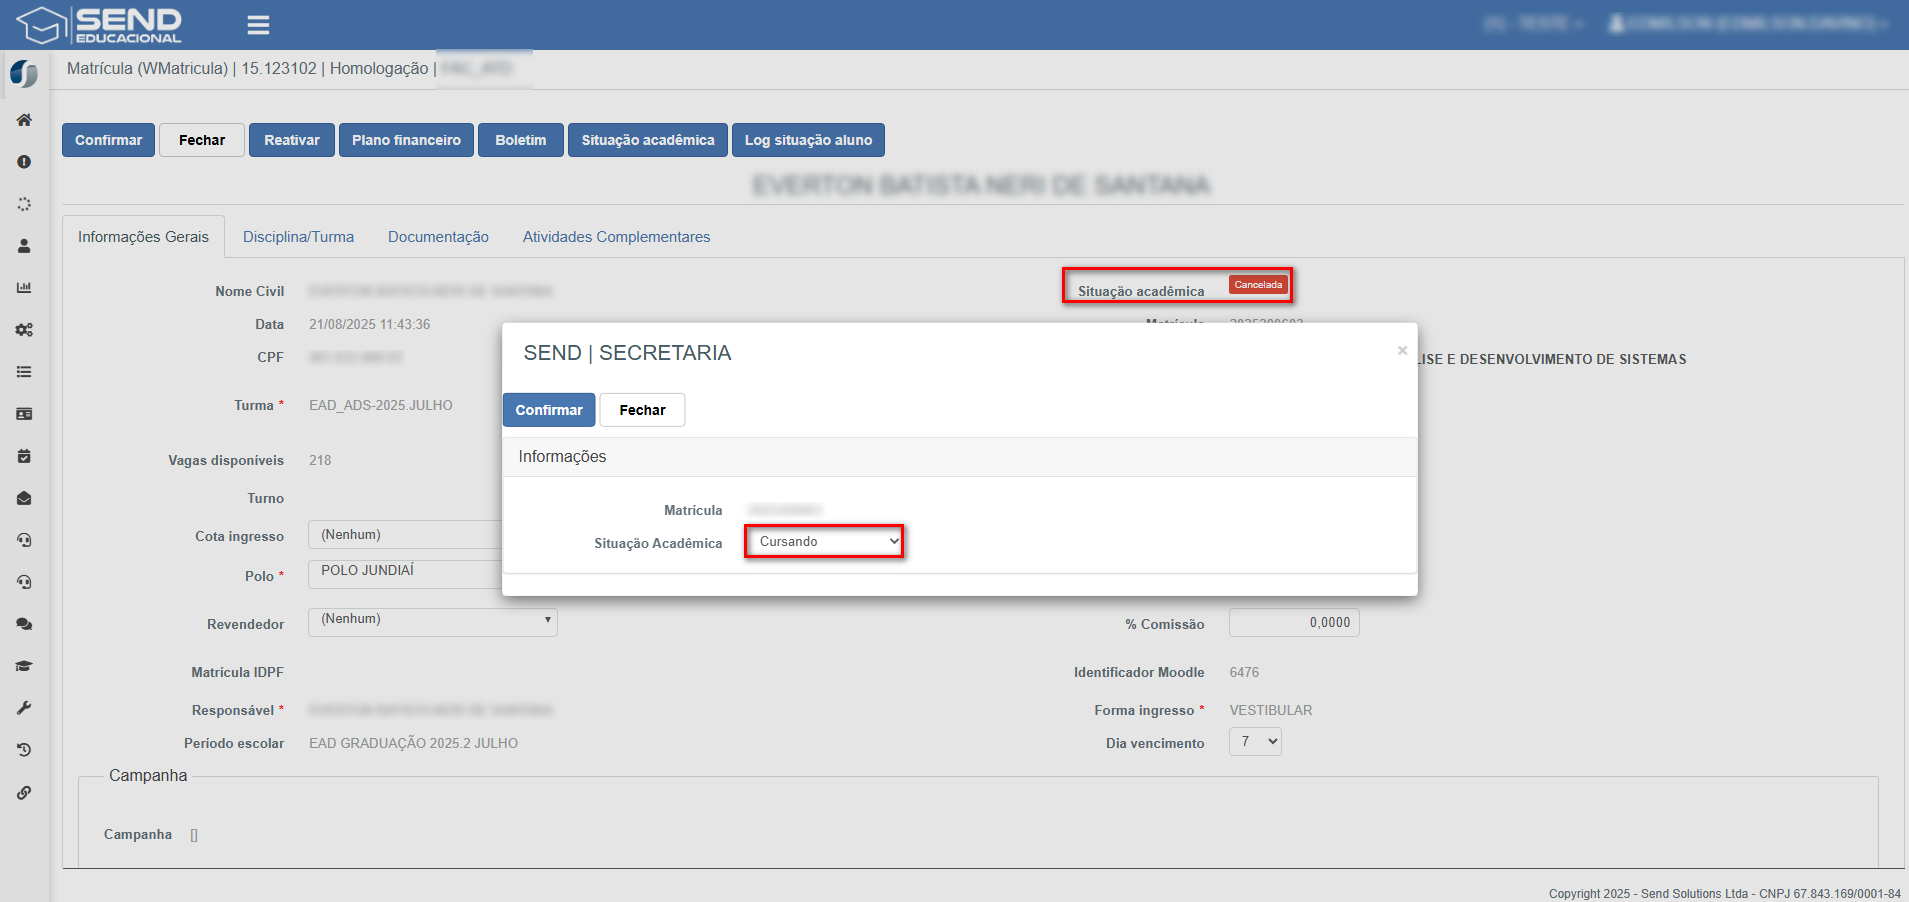Click the Reativar button in the toolbar

[x=291, y=140]
